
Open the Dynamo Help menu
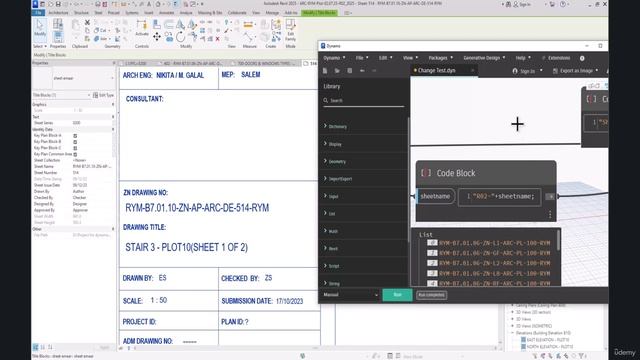(523, 58)
